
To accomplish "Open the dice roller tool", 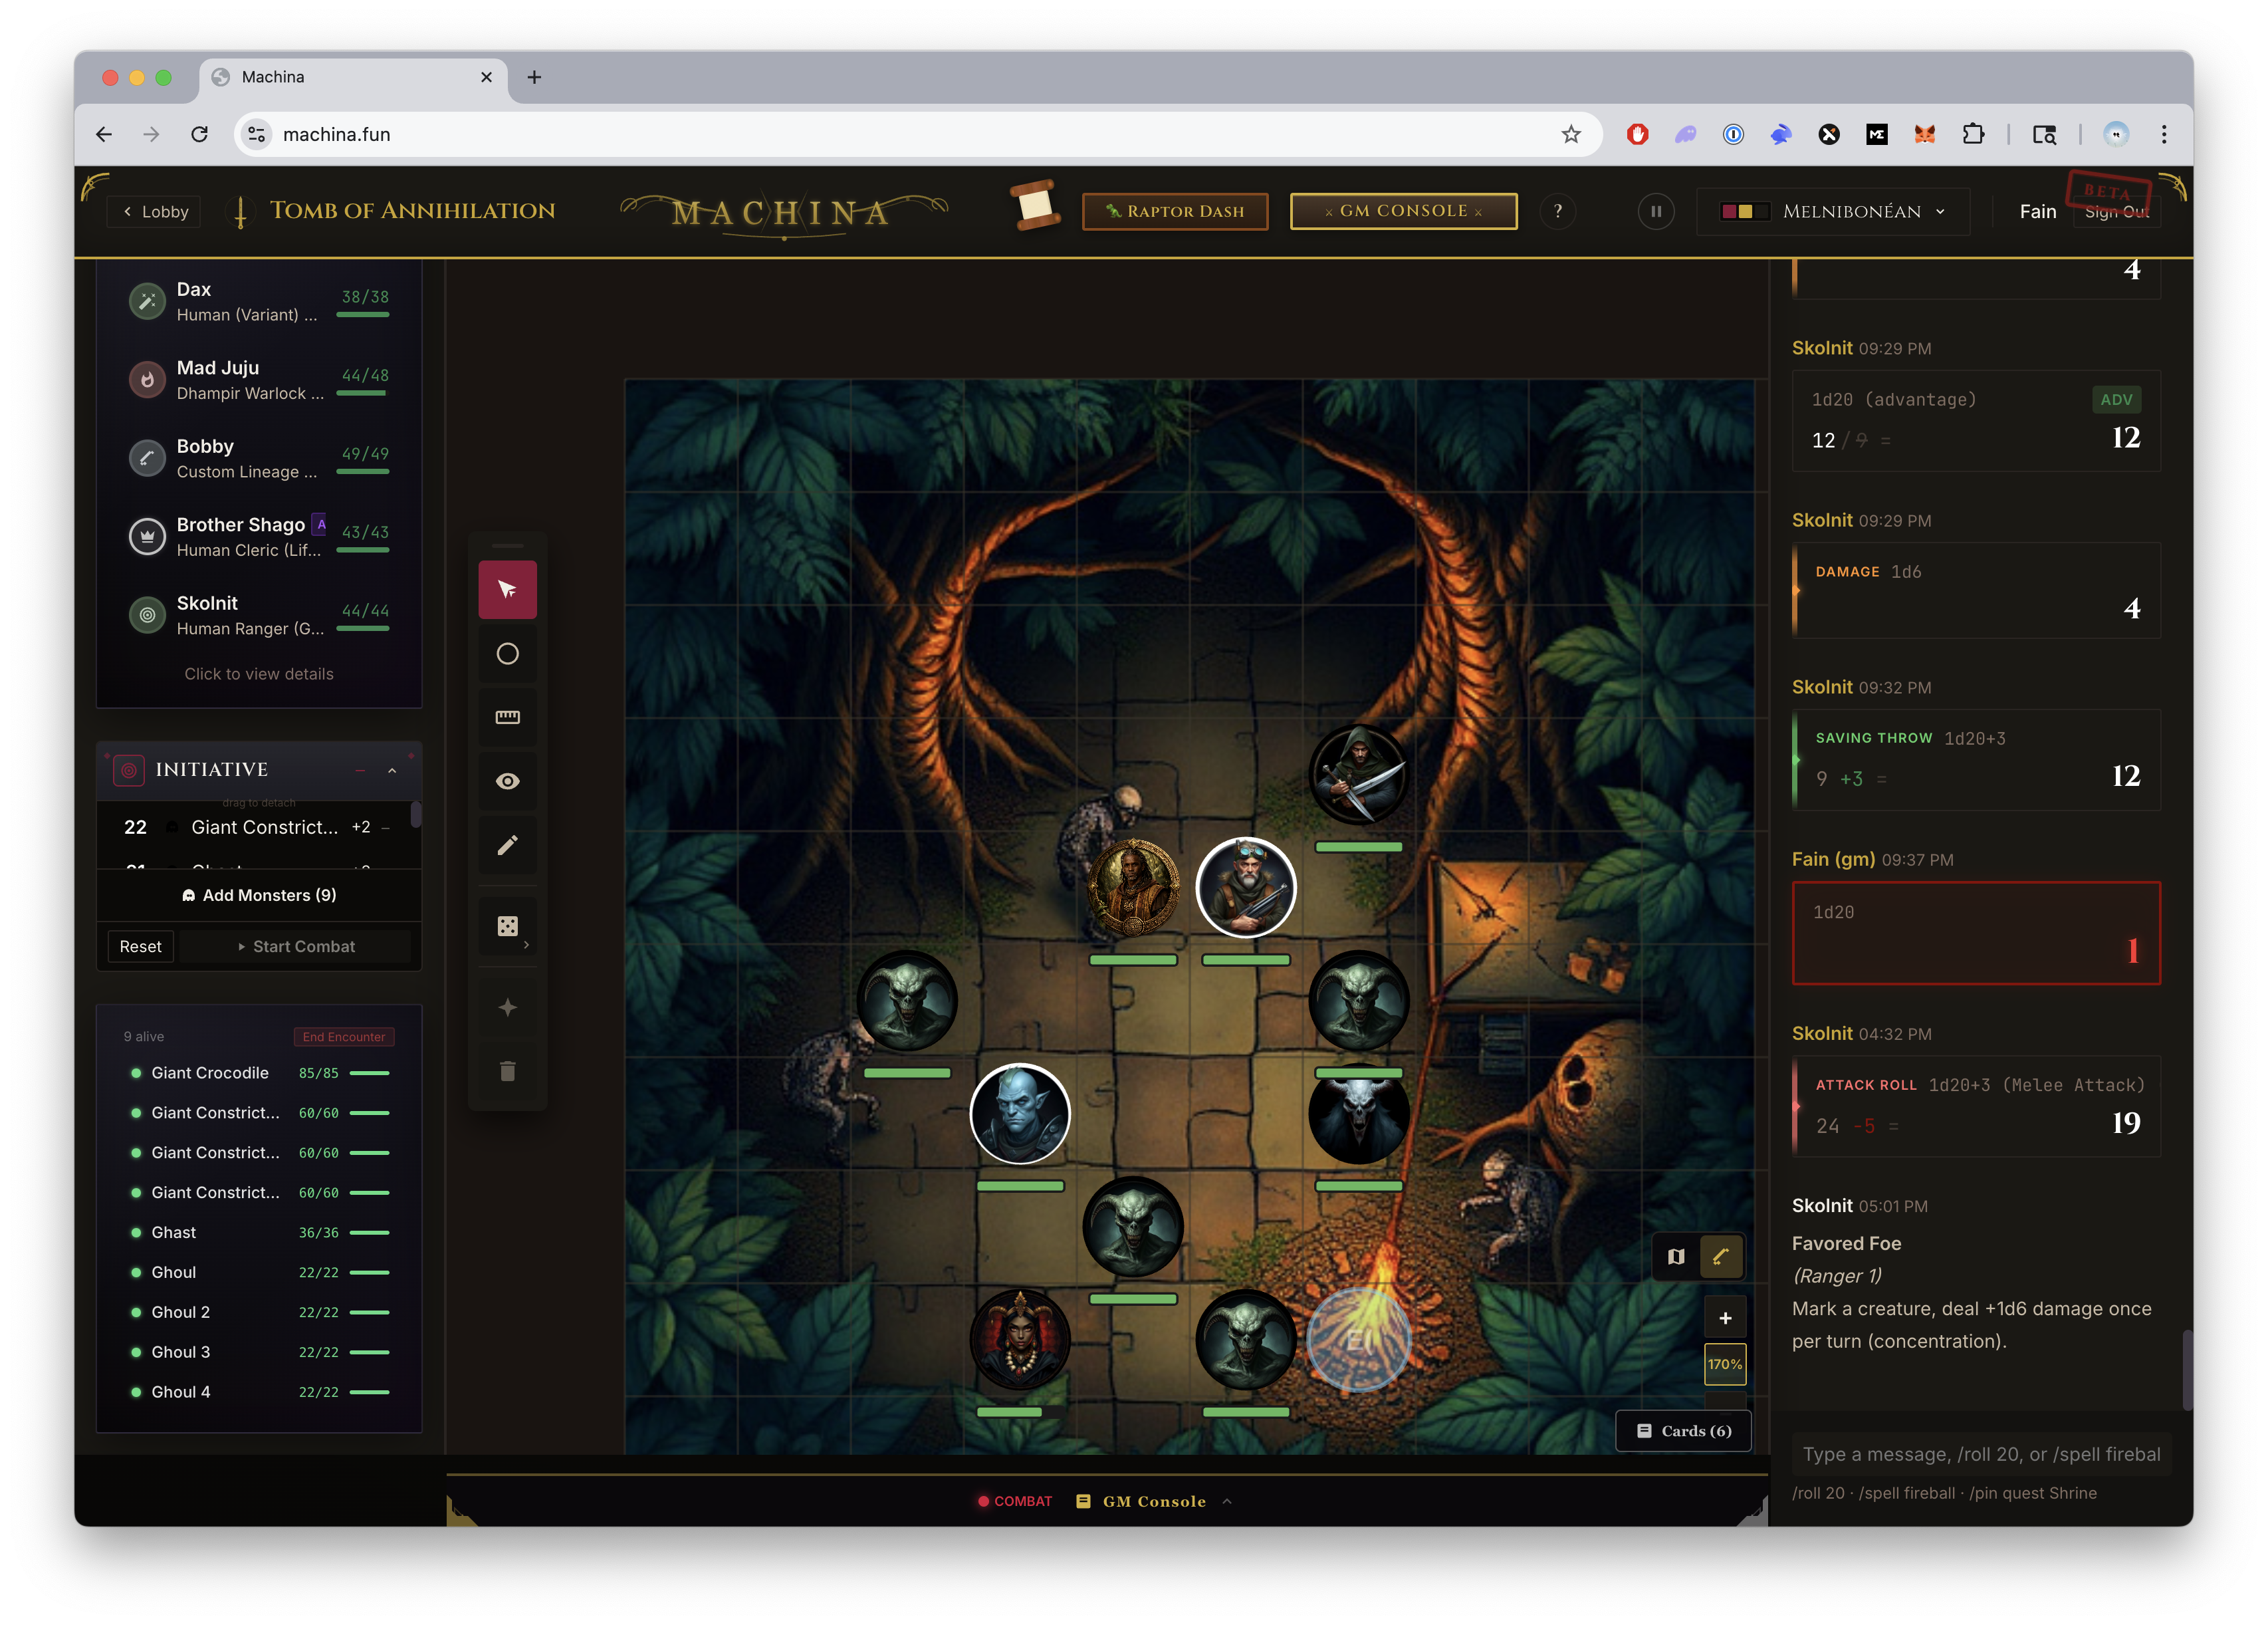I will click(507, 926).
